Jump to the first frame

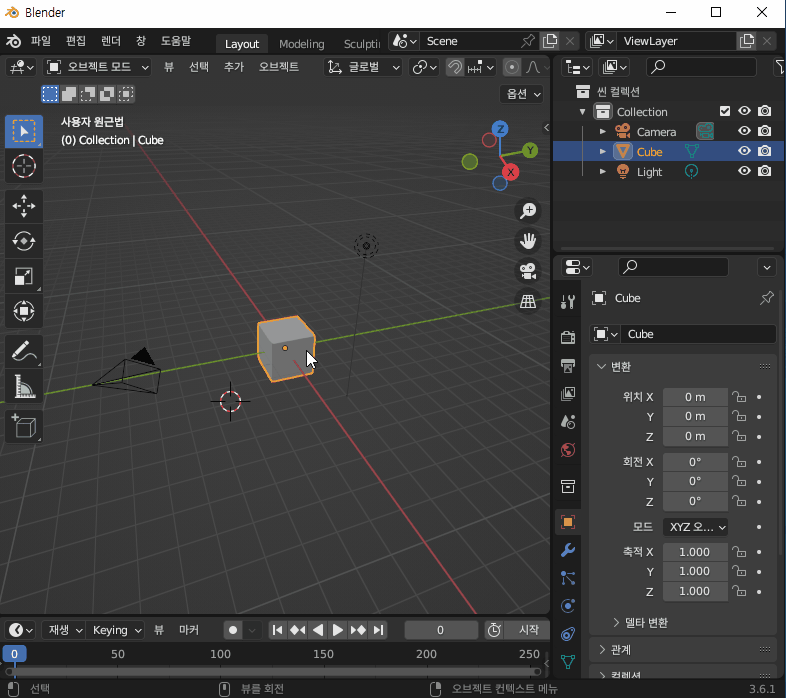pyautogui.click(x=277, y=630)
